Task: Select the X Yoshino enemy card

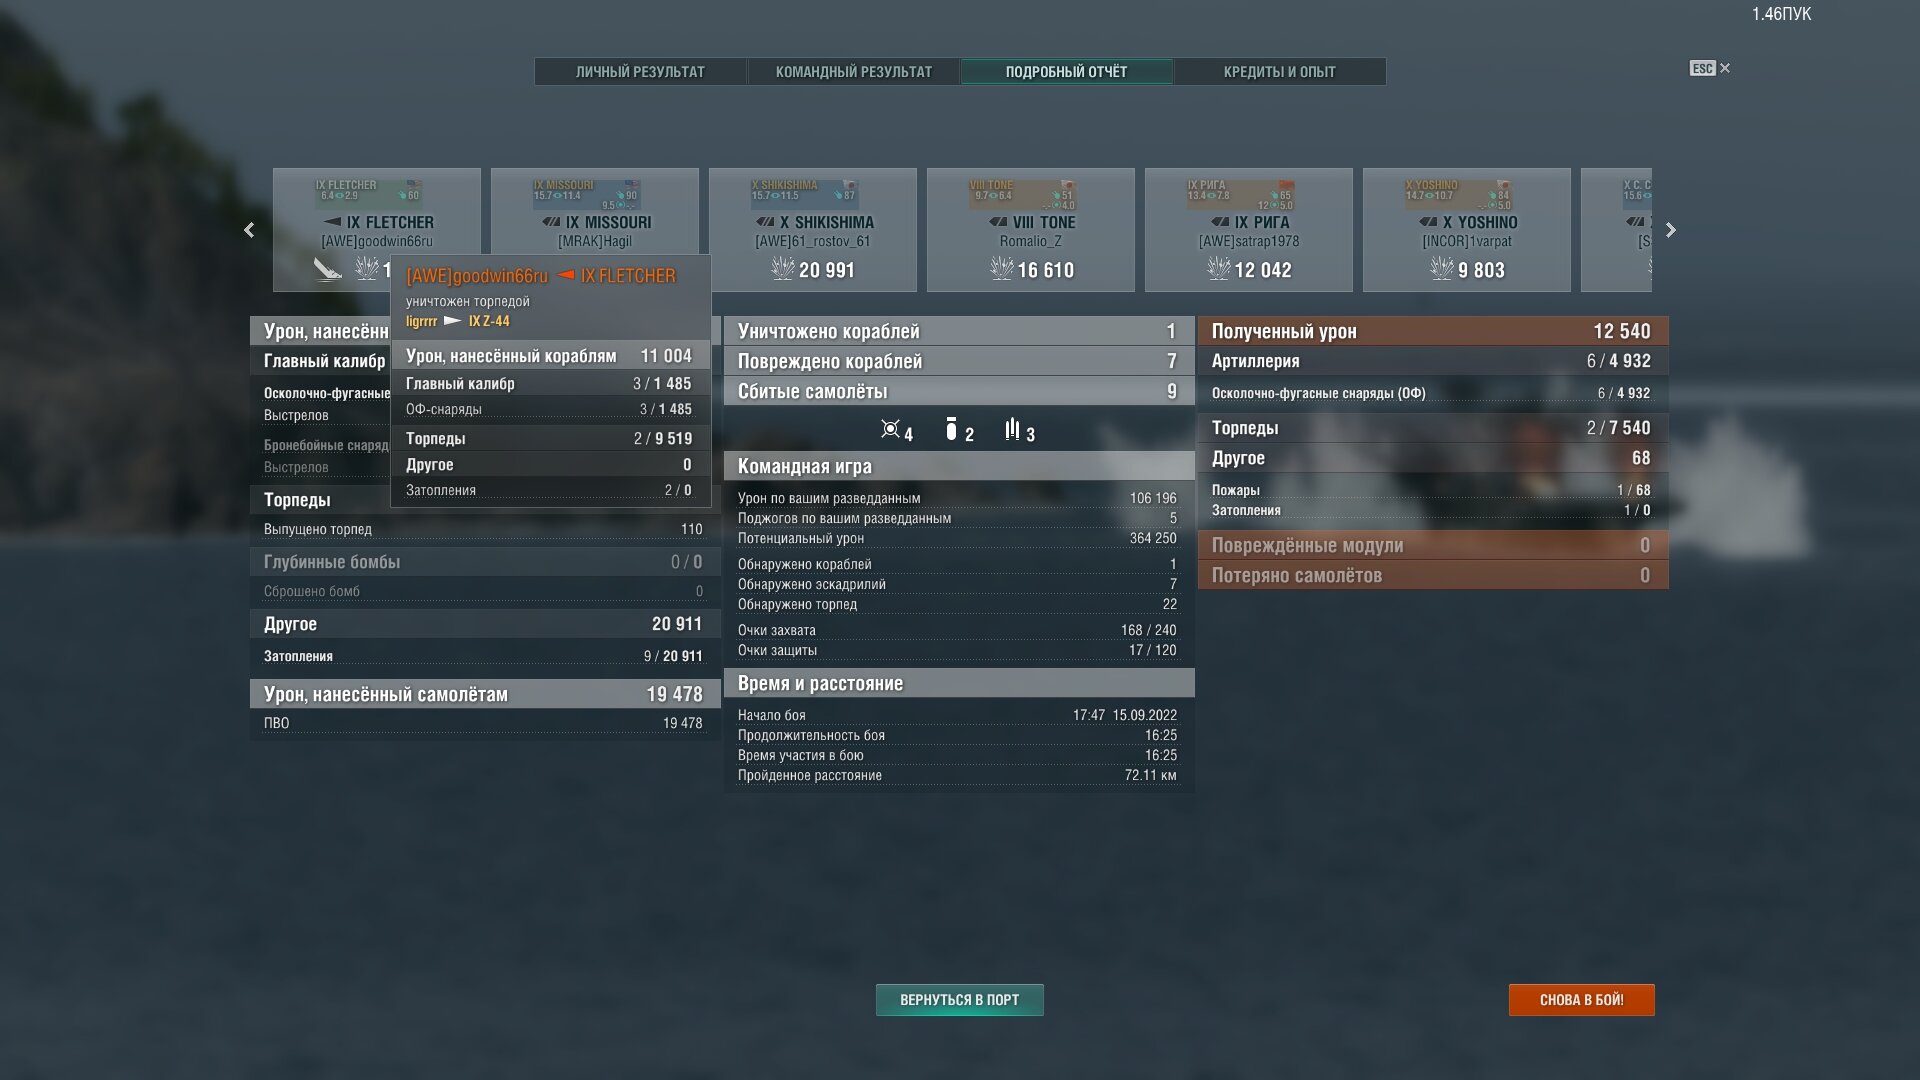Action: (1466, 229)
